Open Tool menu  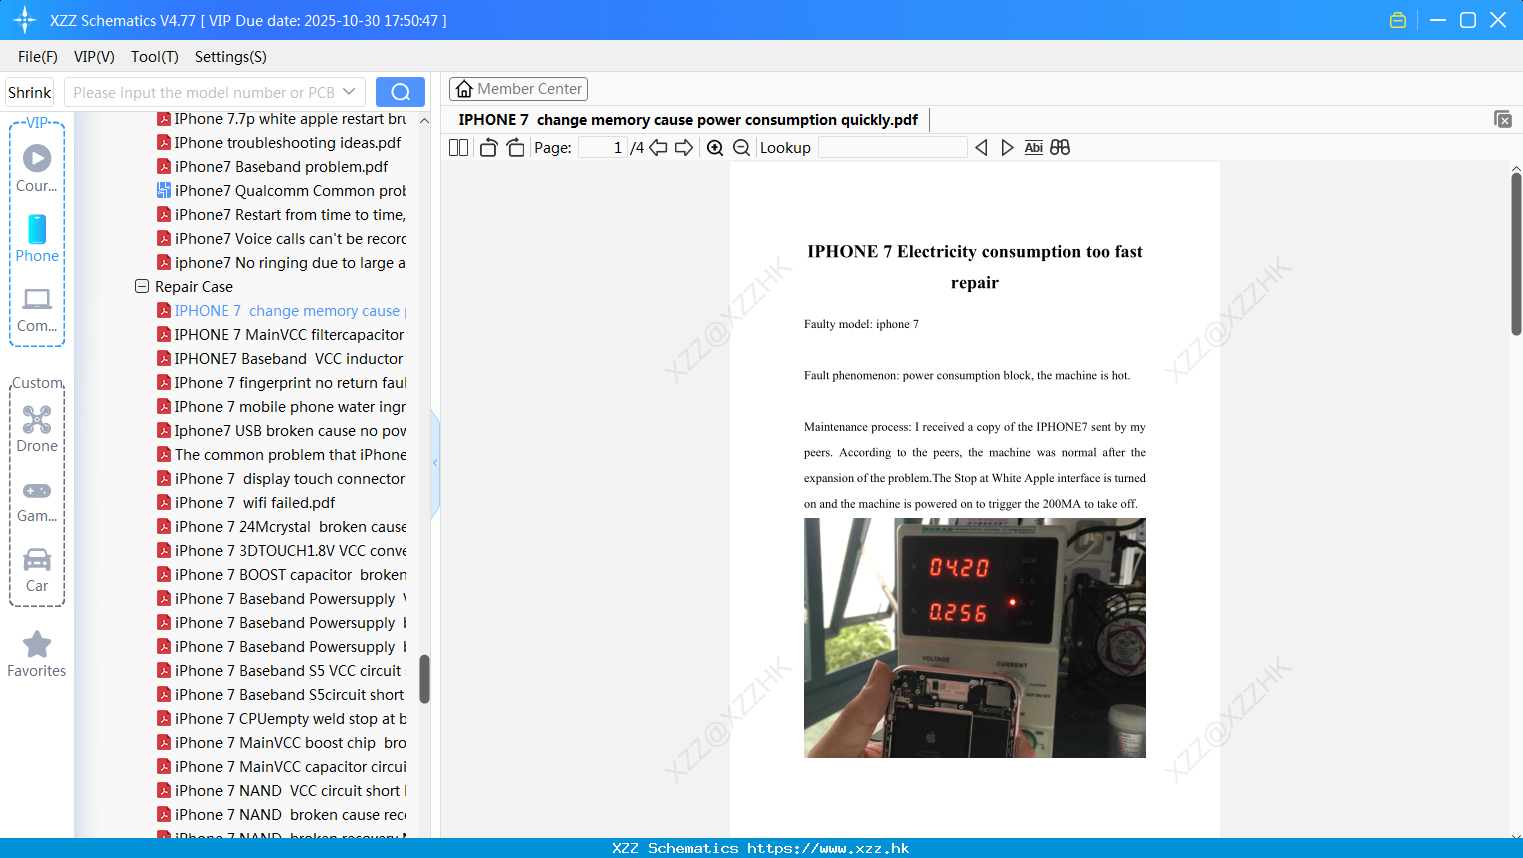click(155, 57)
